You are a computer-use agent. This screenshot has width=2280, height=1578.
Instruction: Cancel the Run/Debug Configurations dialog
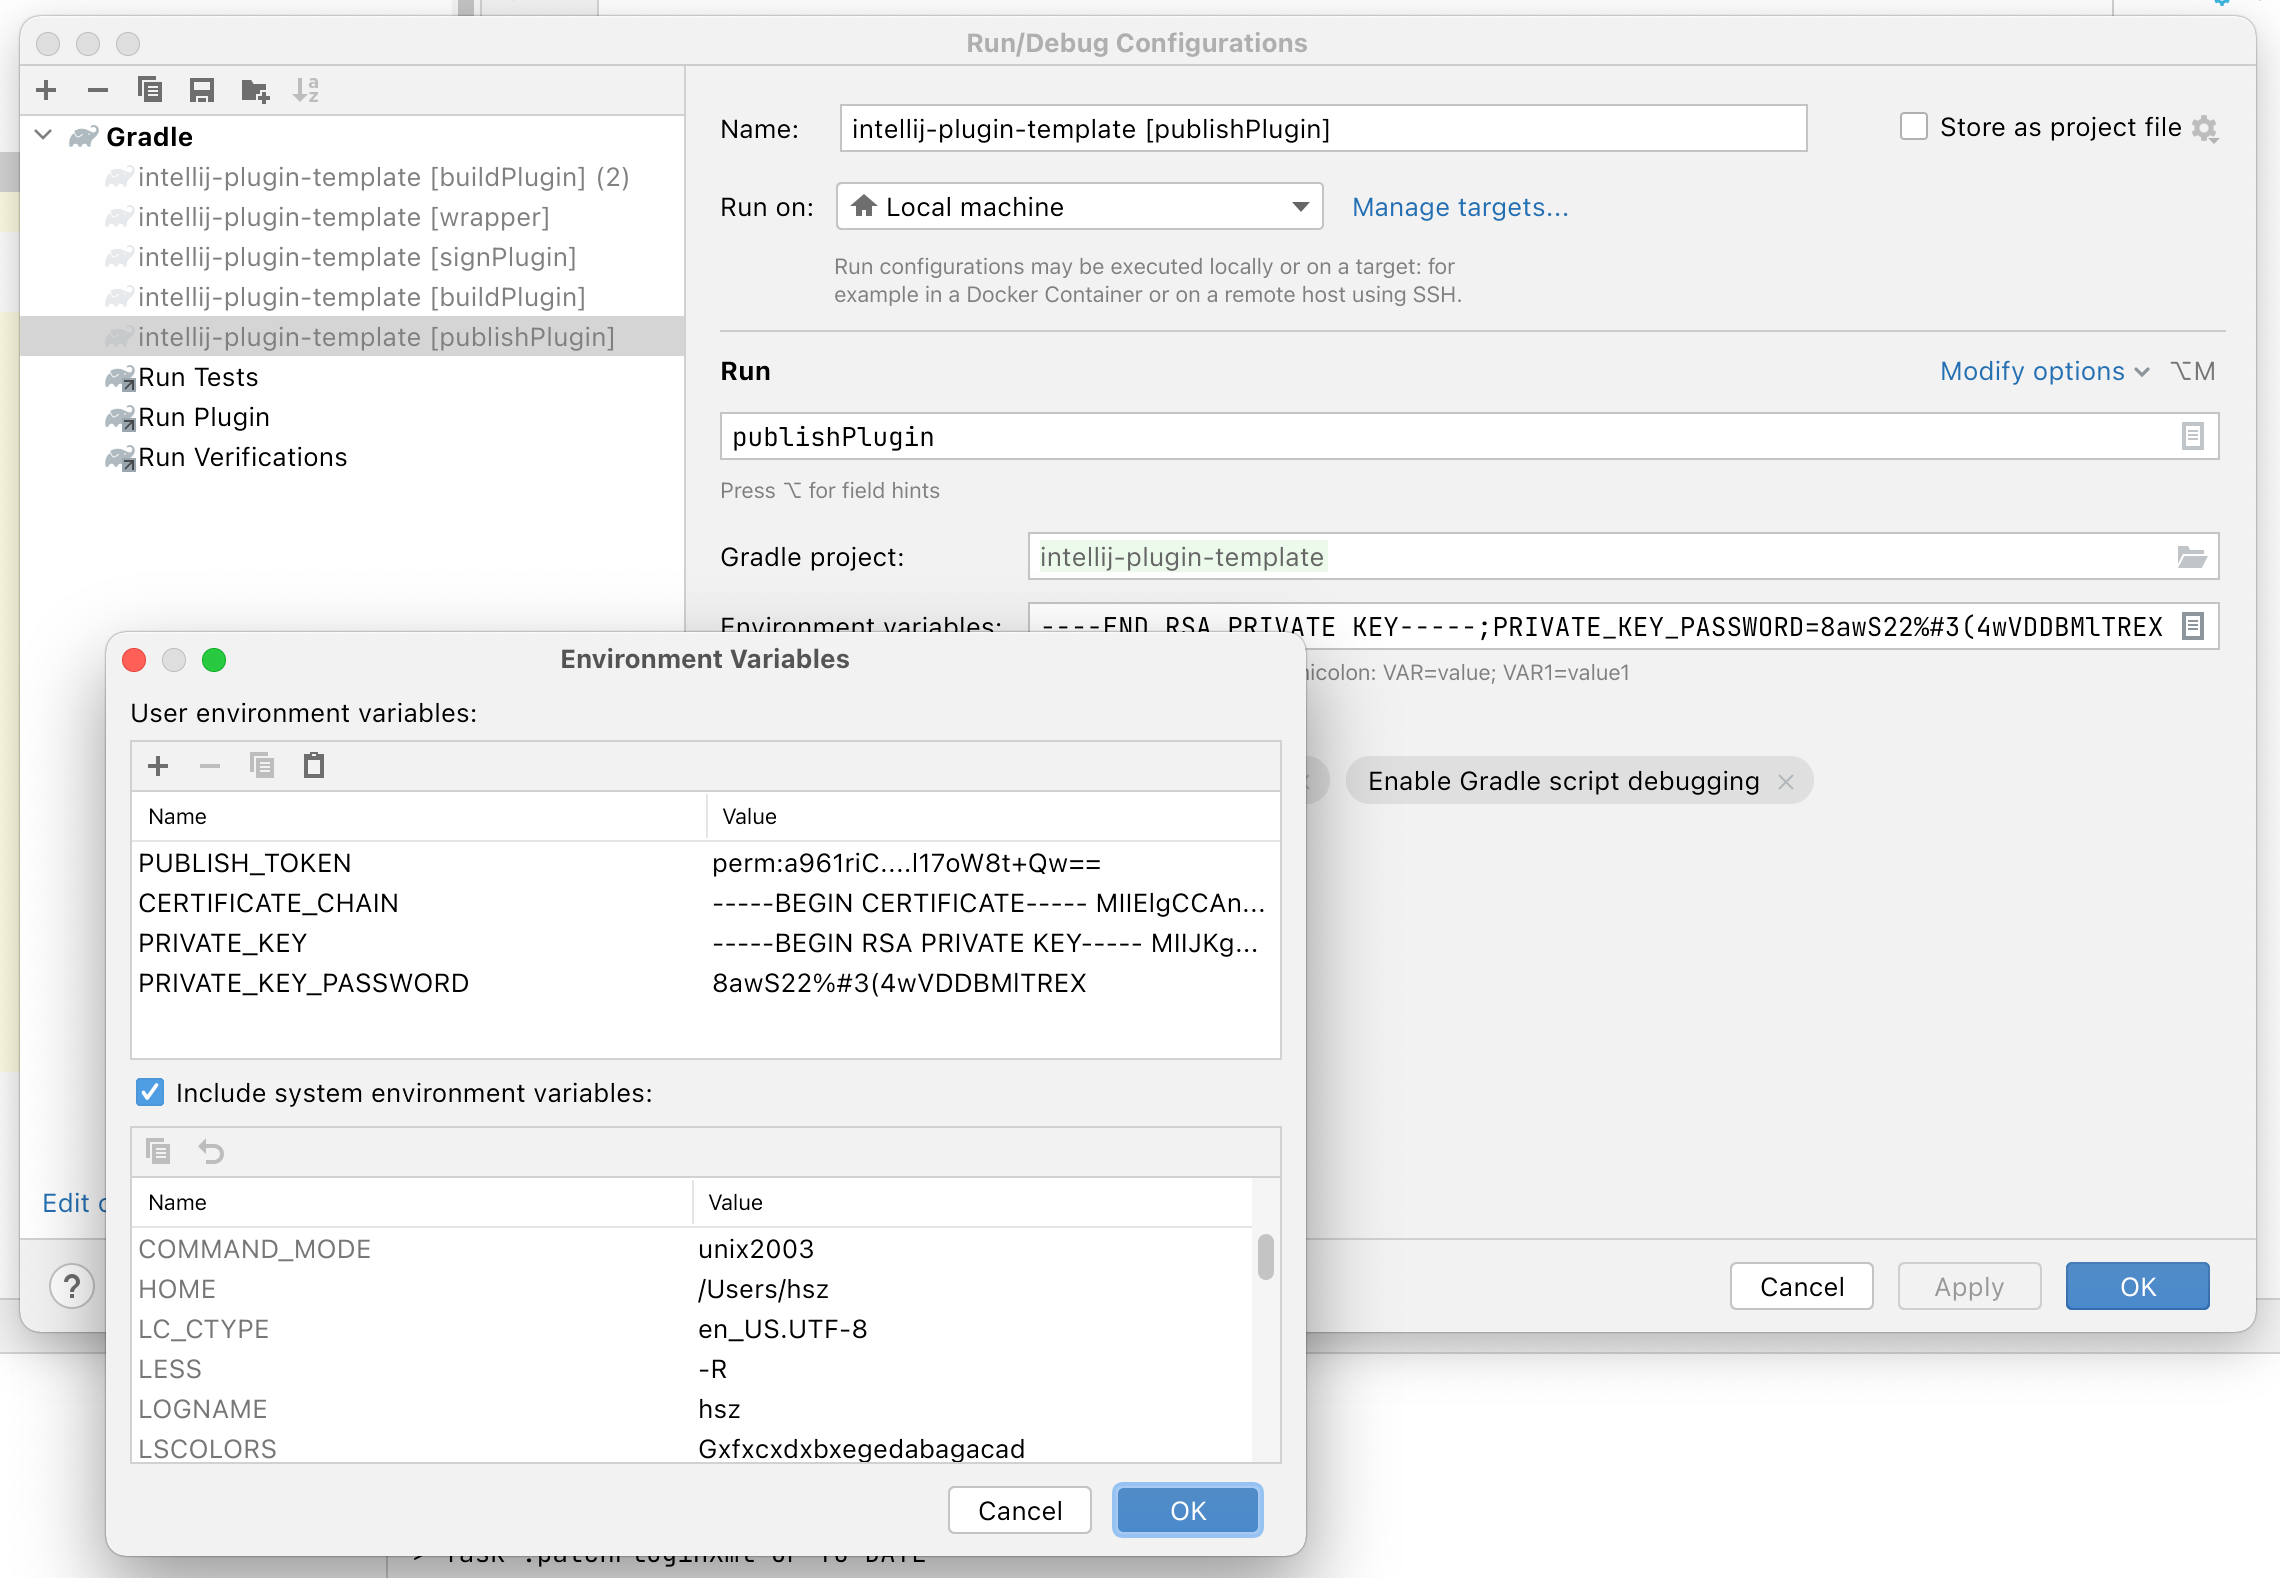pos(1802,1286)
